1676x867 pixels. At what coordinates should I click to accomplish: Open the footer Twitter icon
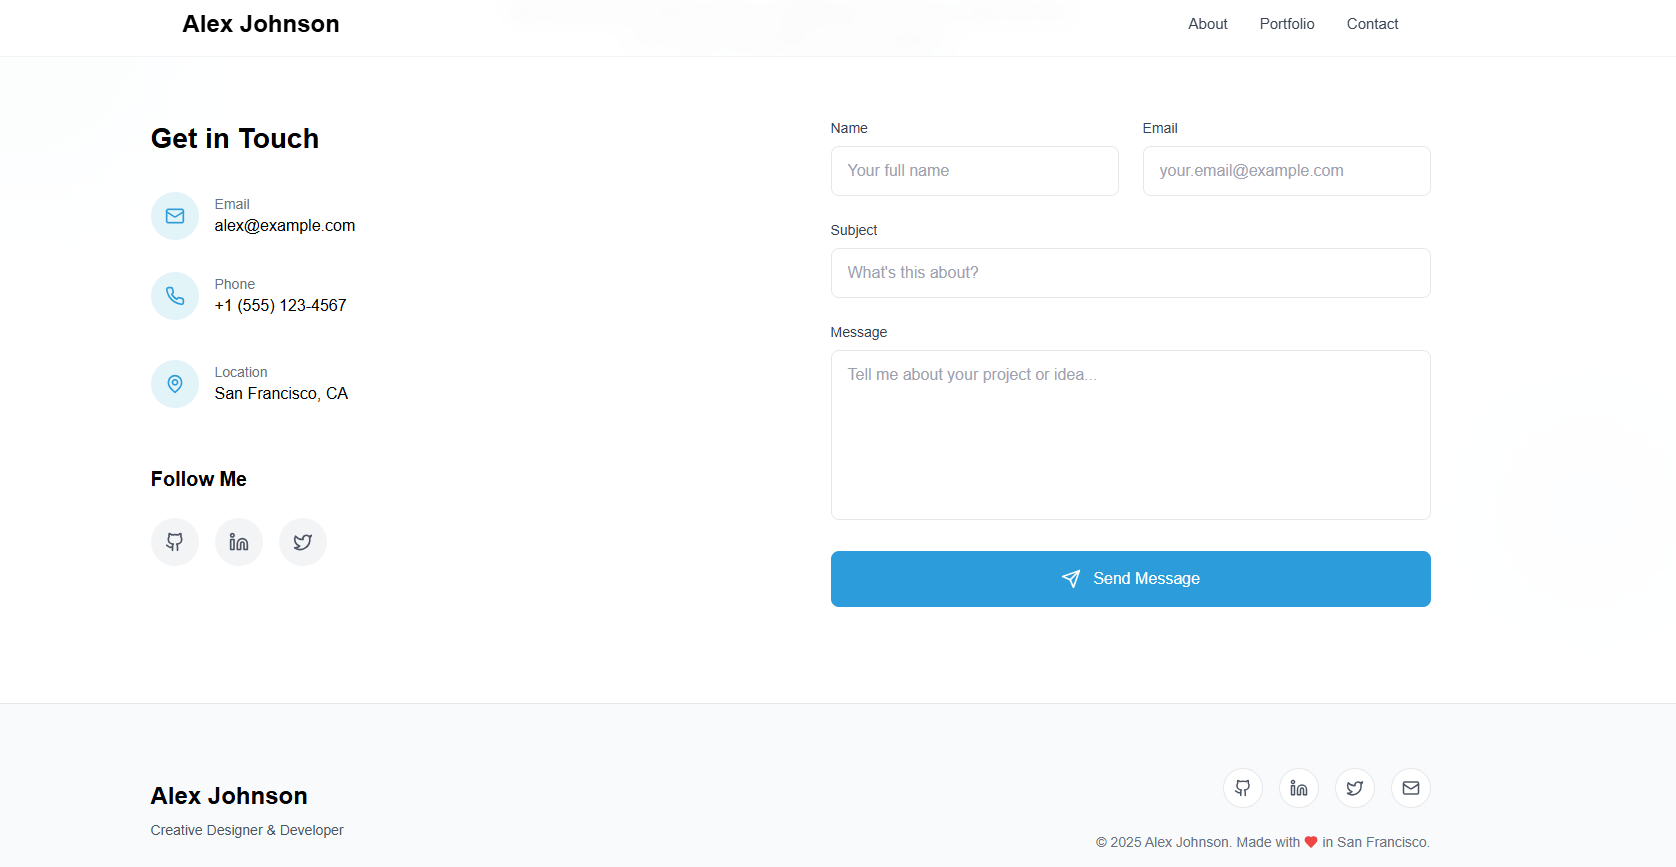[1355, 788]
